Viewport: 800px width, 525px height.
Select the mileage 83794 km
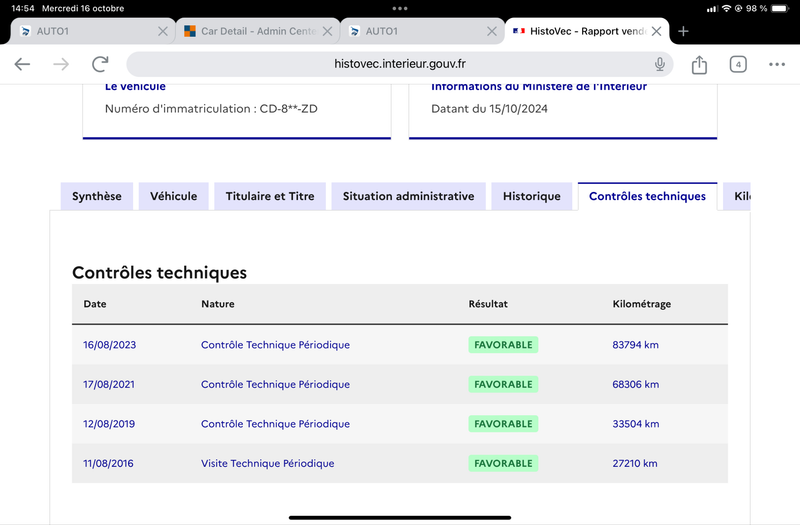(x=636, y=345)
